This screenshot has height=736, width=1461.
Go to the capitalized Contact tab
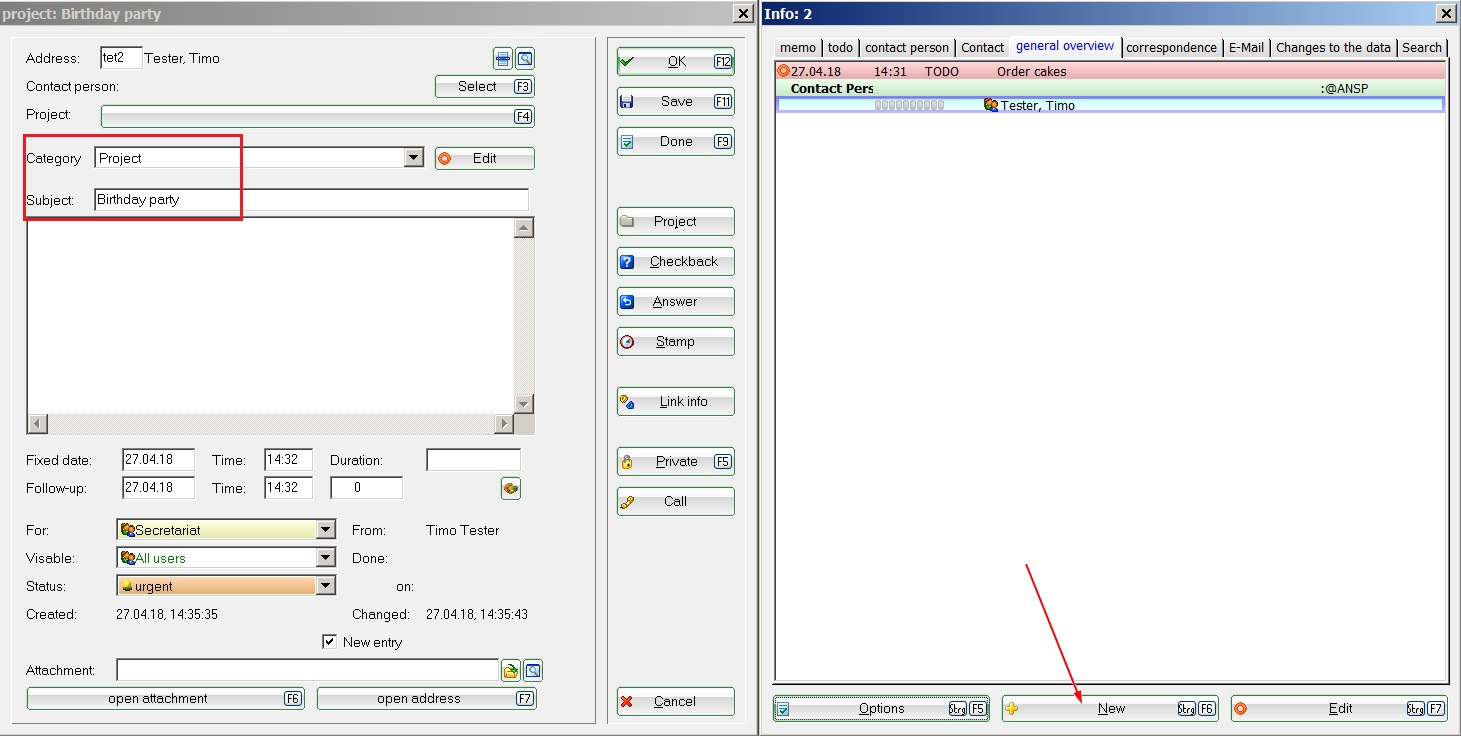click(x=983, y=47)
